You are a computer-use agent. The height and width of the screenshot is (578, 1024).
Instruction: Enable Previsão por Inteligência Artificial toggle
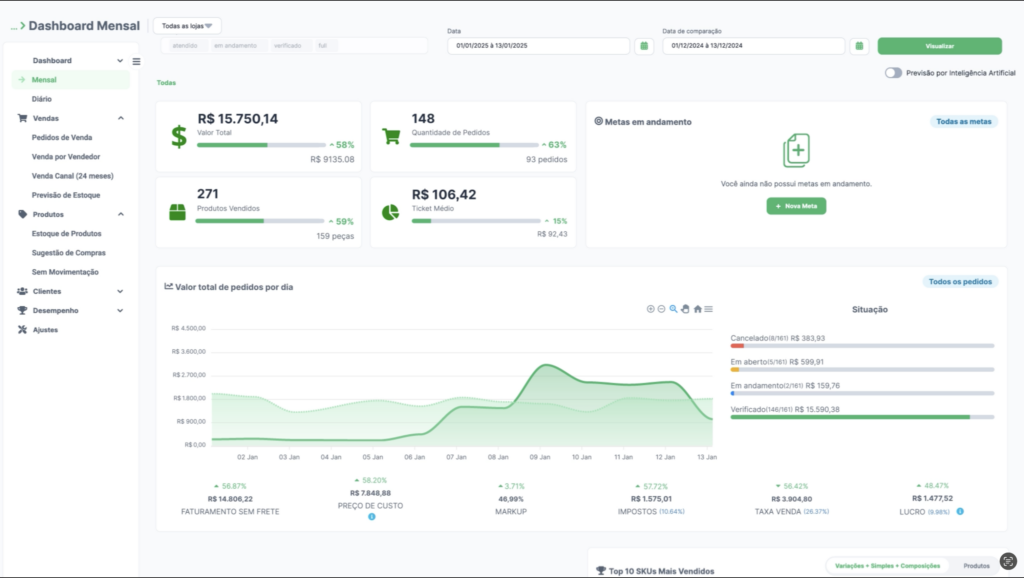[893, 73]
